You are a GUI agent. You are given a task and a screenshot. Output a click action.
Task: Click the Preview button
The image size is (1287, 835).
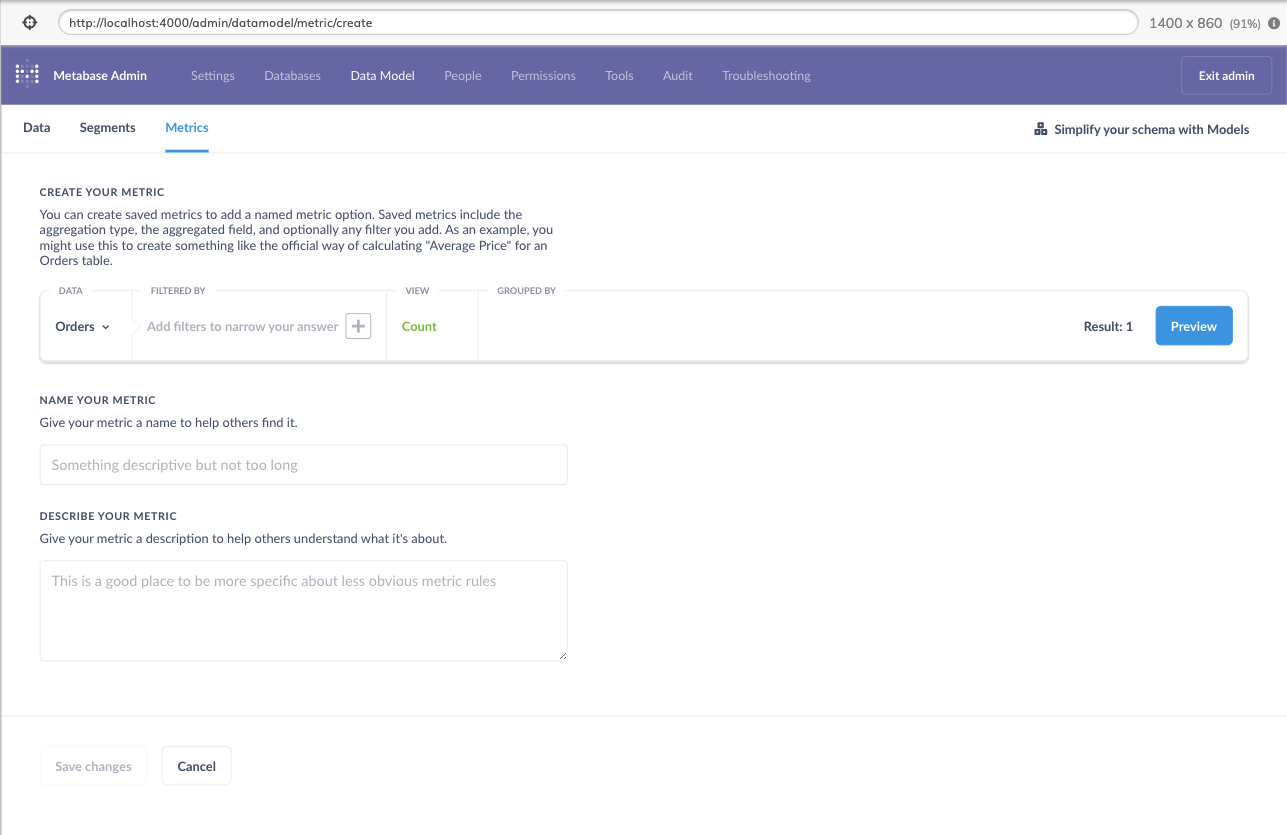coord(1193,325)
